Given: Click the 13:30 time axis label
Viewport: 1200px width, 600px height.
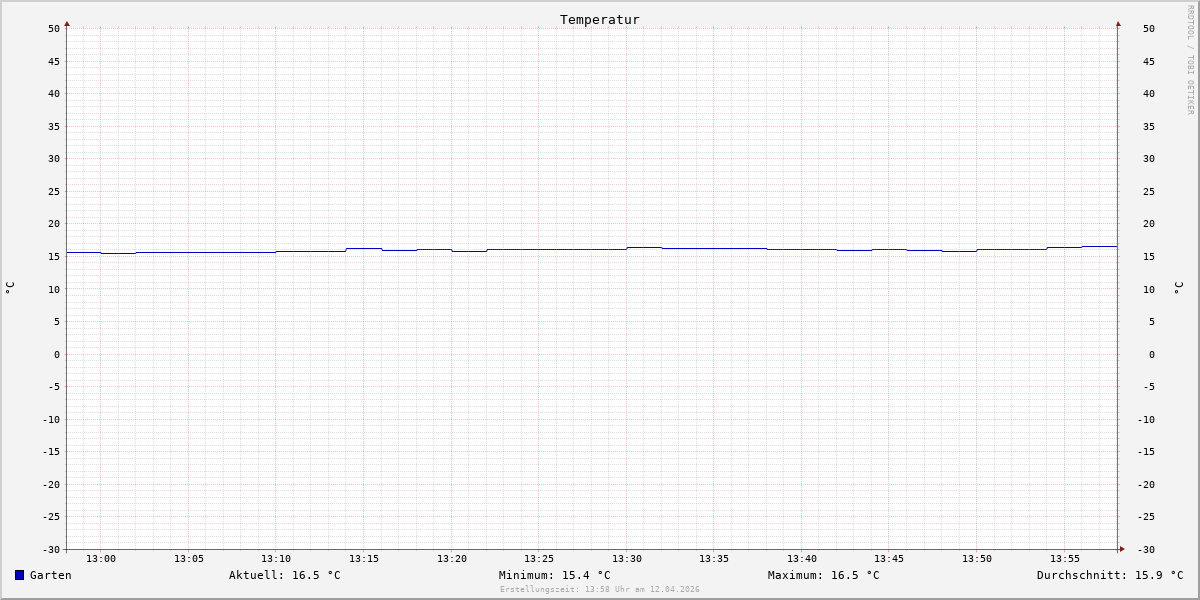Looking at the screenshot, I should (627, 558).
